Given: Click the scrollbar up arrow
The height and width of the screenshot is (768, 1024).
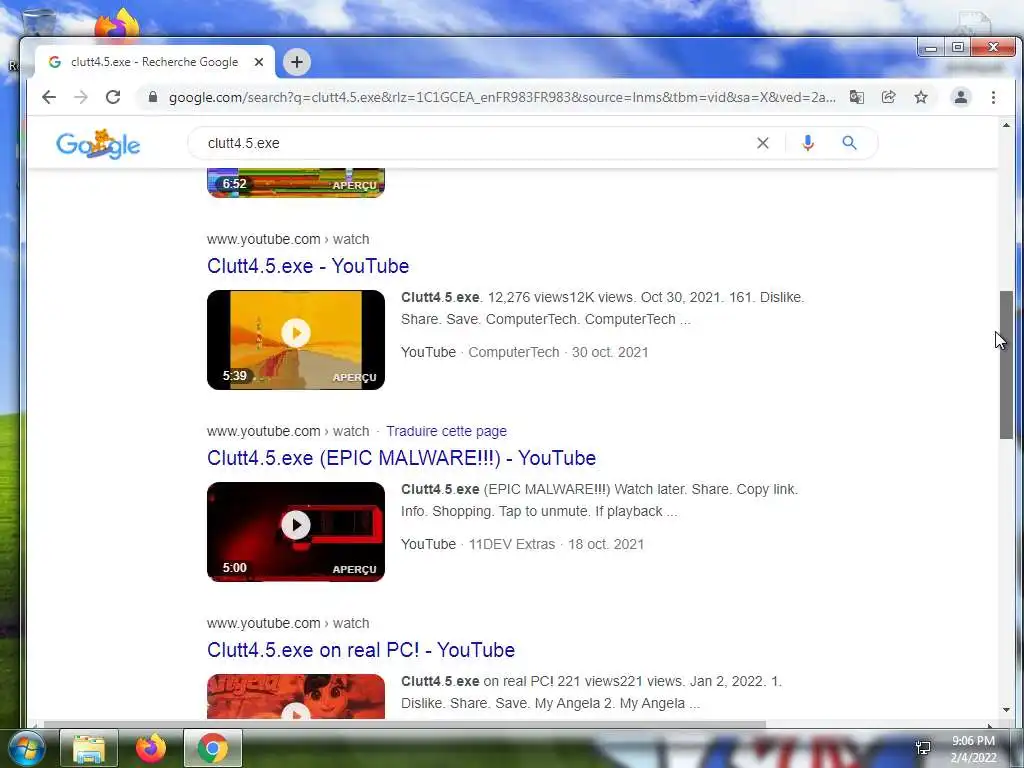Looking at the screenshot, I should [x=1006, y=125].
